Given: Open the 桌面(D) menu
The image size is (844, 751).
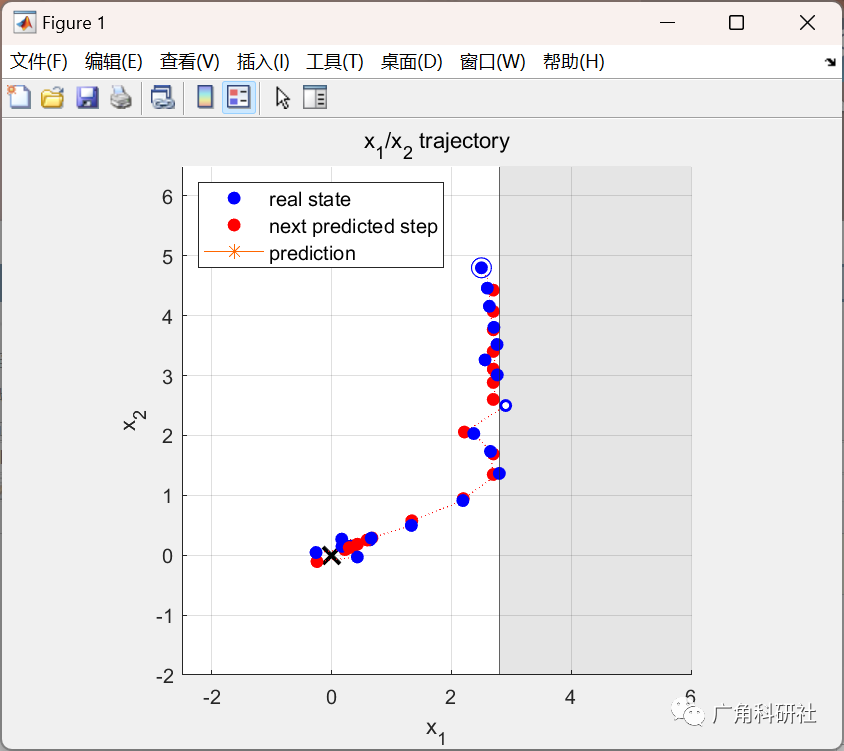Looking at the screenshot, I should click(411, 61).
